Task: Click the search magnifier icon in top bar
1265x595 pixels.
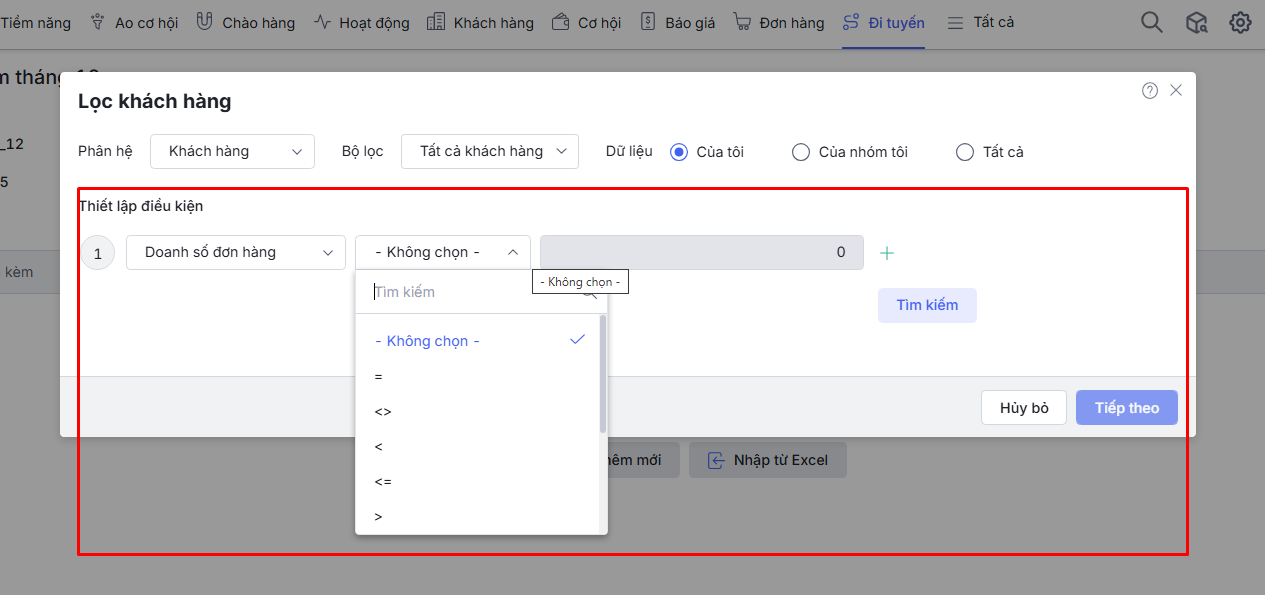Action: pyautogui.click(x=1152, y=23)
